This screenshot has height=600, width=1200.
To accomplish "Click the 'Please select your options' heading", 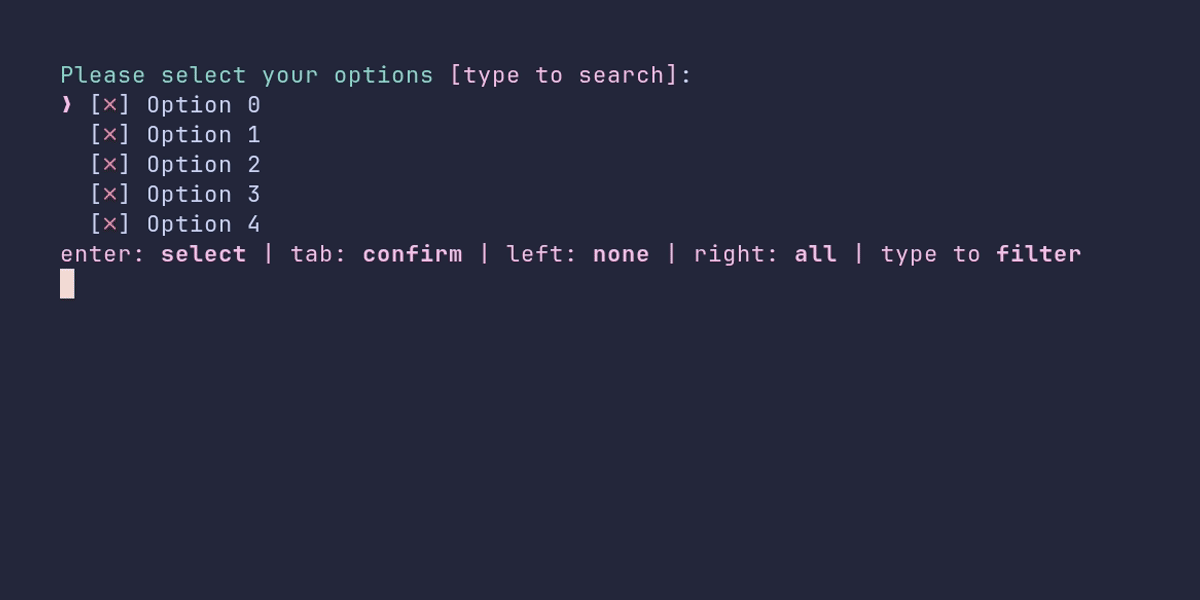I will (247, 76).
